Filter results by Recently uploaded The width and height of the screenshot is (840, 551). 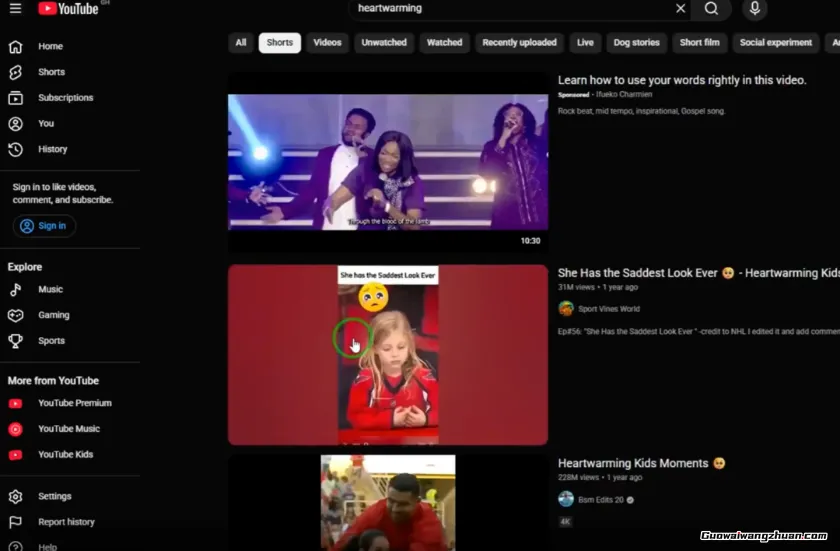(x=519, y=43)
